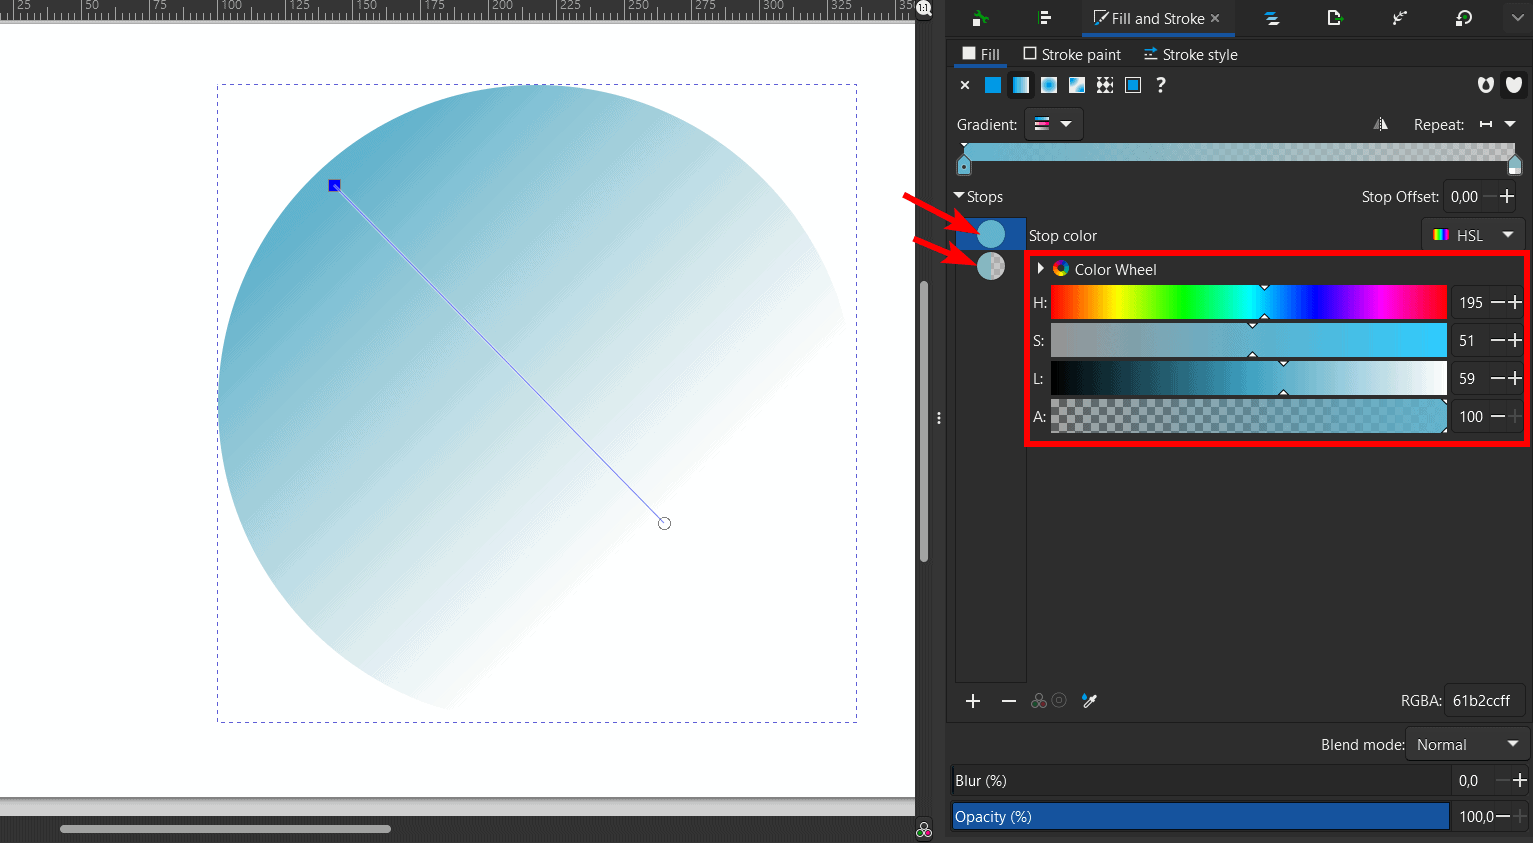The height and width of the screenshot is (843, 1533).
Task: Click the canvas horizontal scrollbar
Action: click(x=225, y=829)
